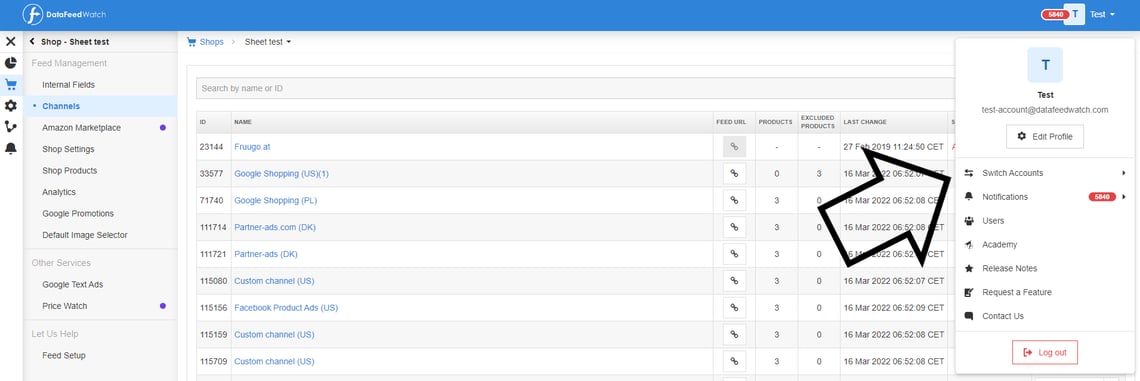The image size is (1140, 381).
Task: Expand the Notifications submenu arrow
Action: 1123,197
